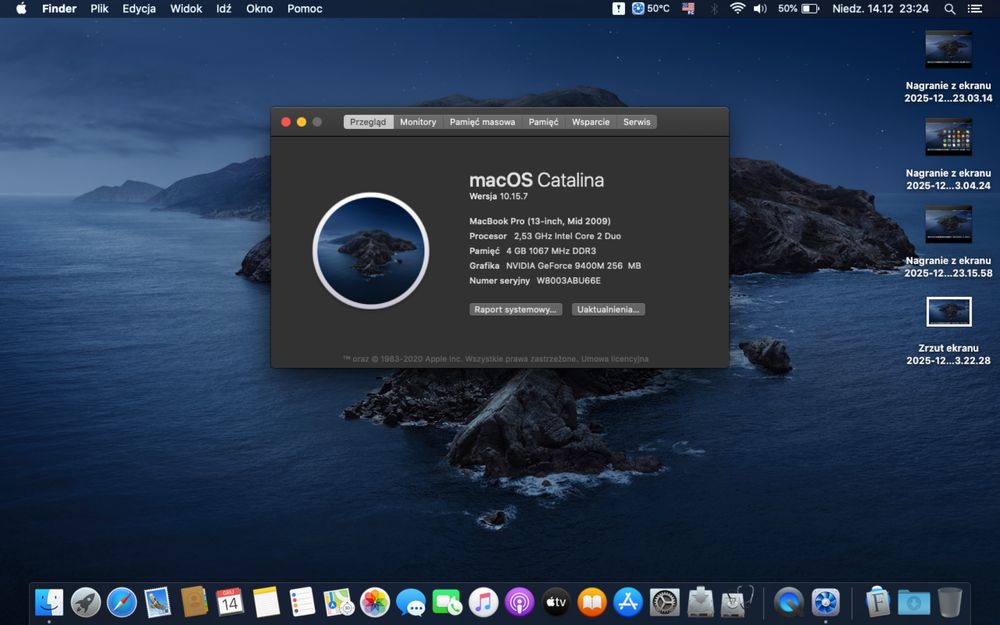
Task: Open Calendar icon showing 14
Action: point(230,602)
